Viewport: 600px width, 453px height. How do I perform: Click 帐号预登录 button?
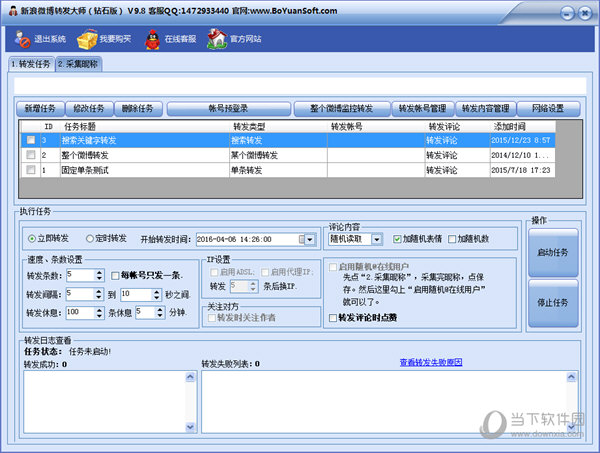tap(228, 109)
